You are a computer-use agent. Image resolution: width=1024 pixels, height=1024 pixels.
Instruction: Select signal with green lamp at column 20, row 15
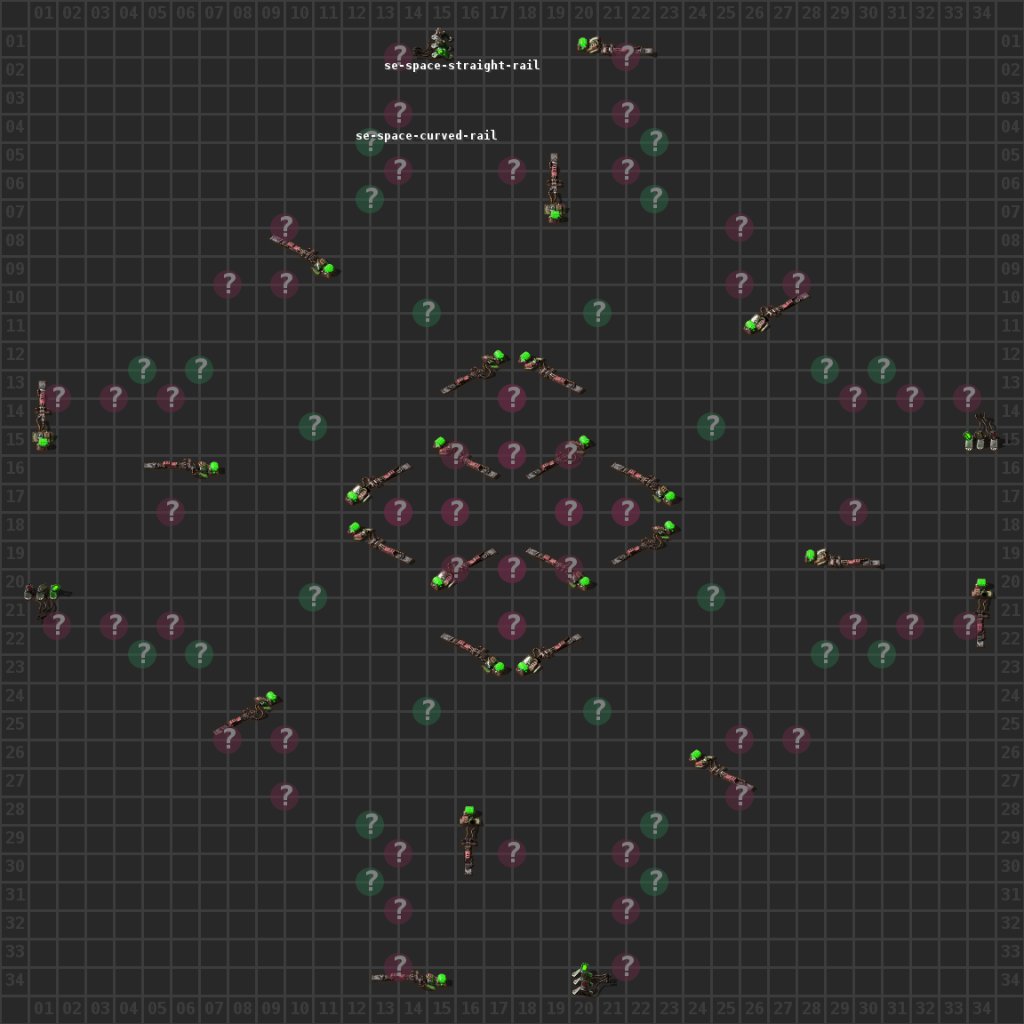(560, 456)
